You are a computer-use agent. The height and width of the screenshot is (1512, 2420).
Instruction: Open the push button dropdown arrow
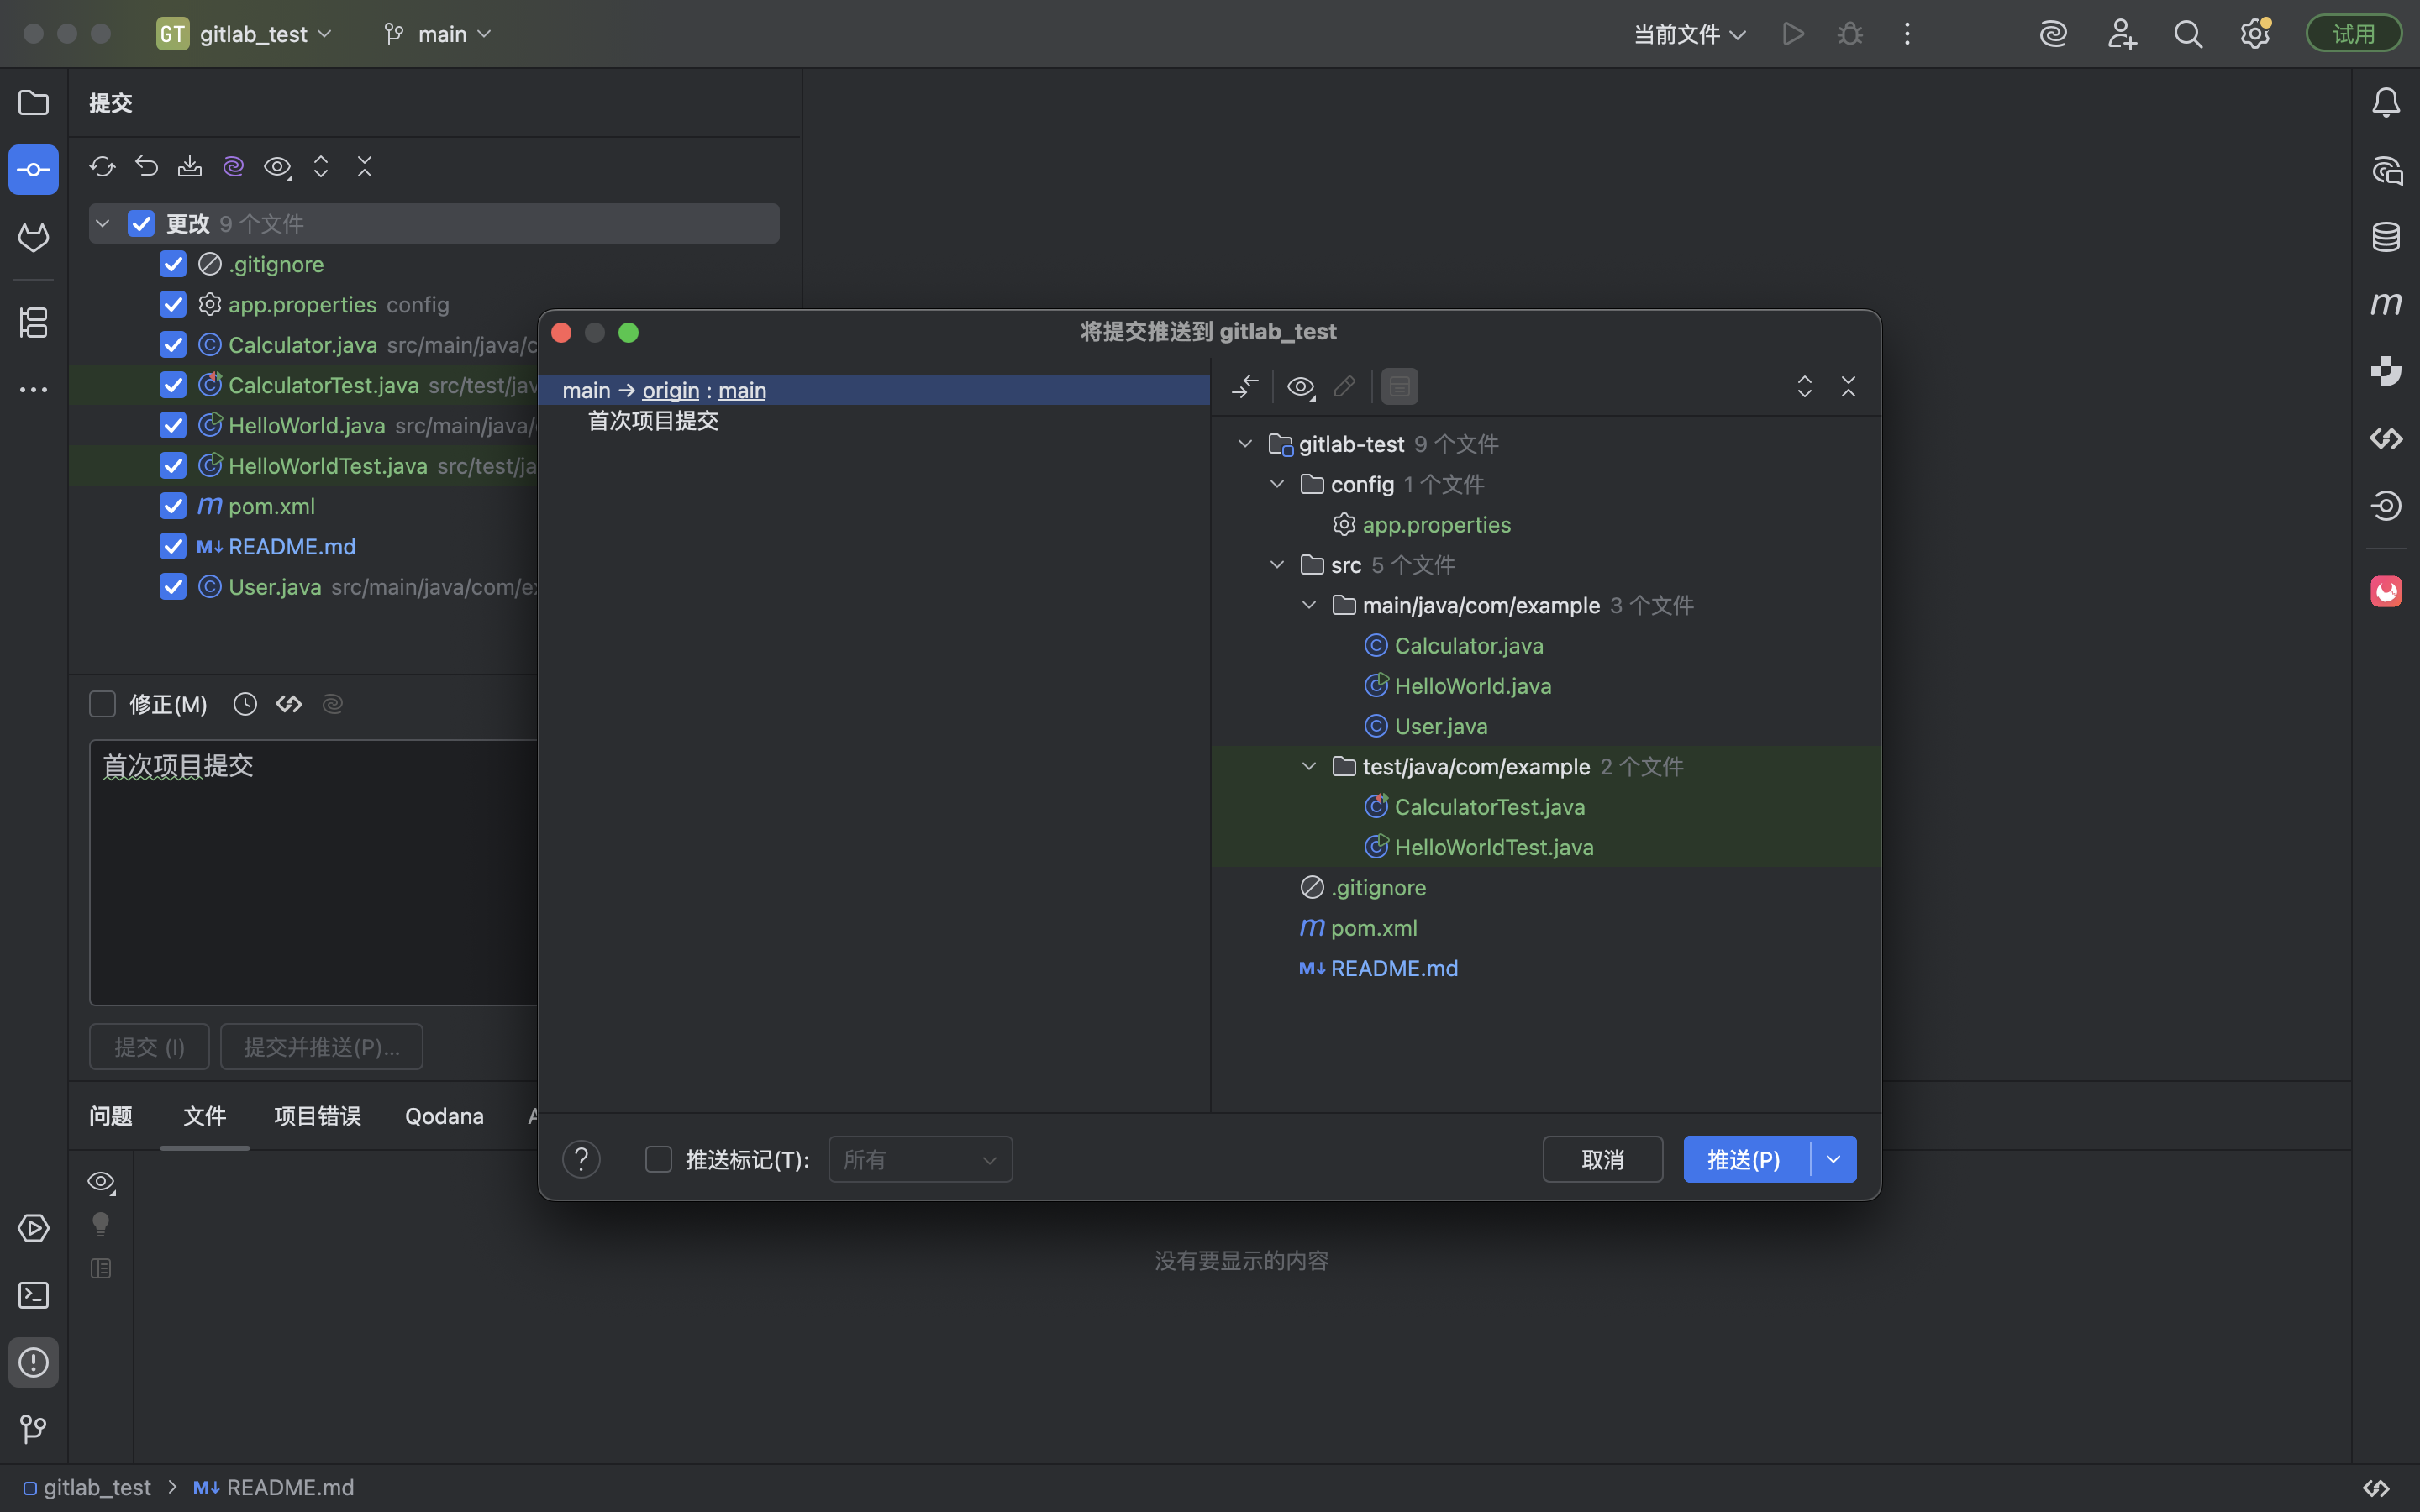point(1833,1159)
